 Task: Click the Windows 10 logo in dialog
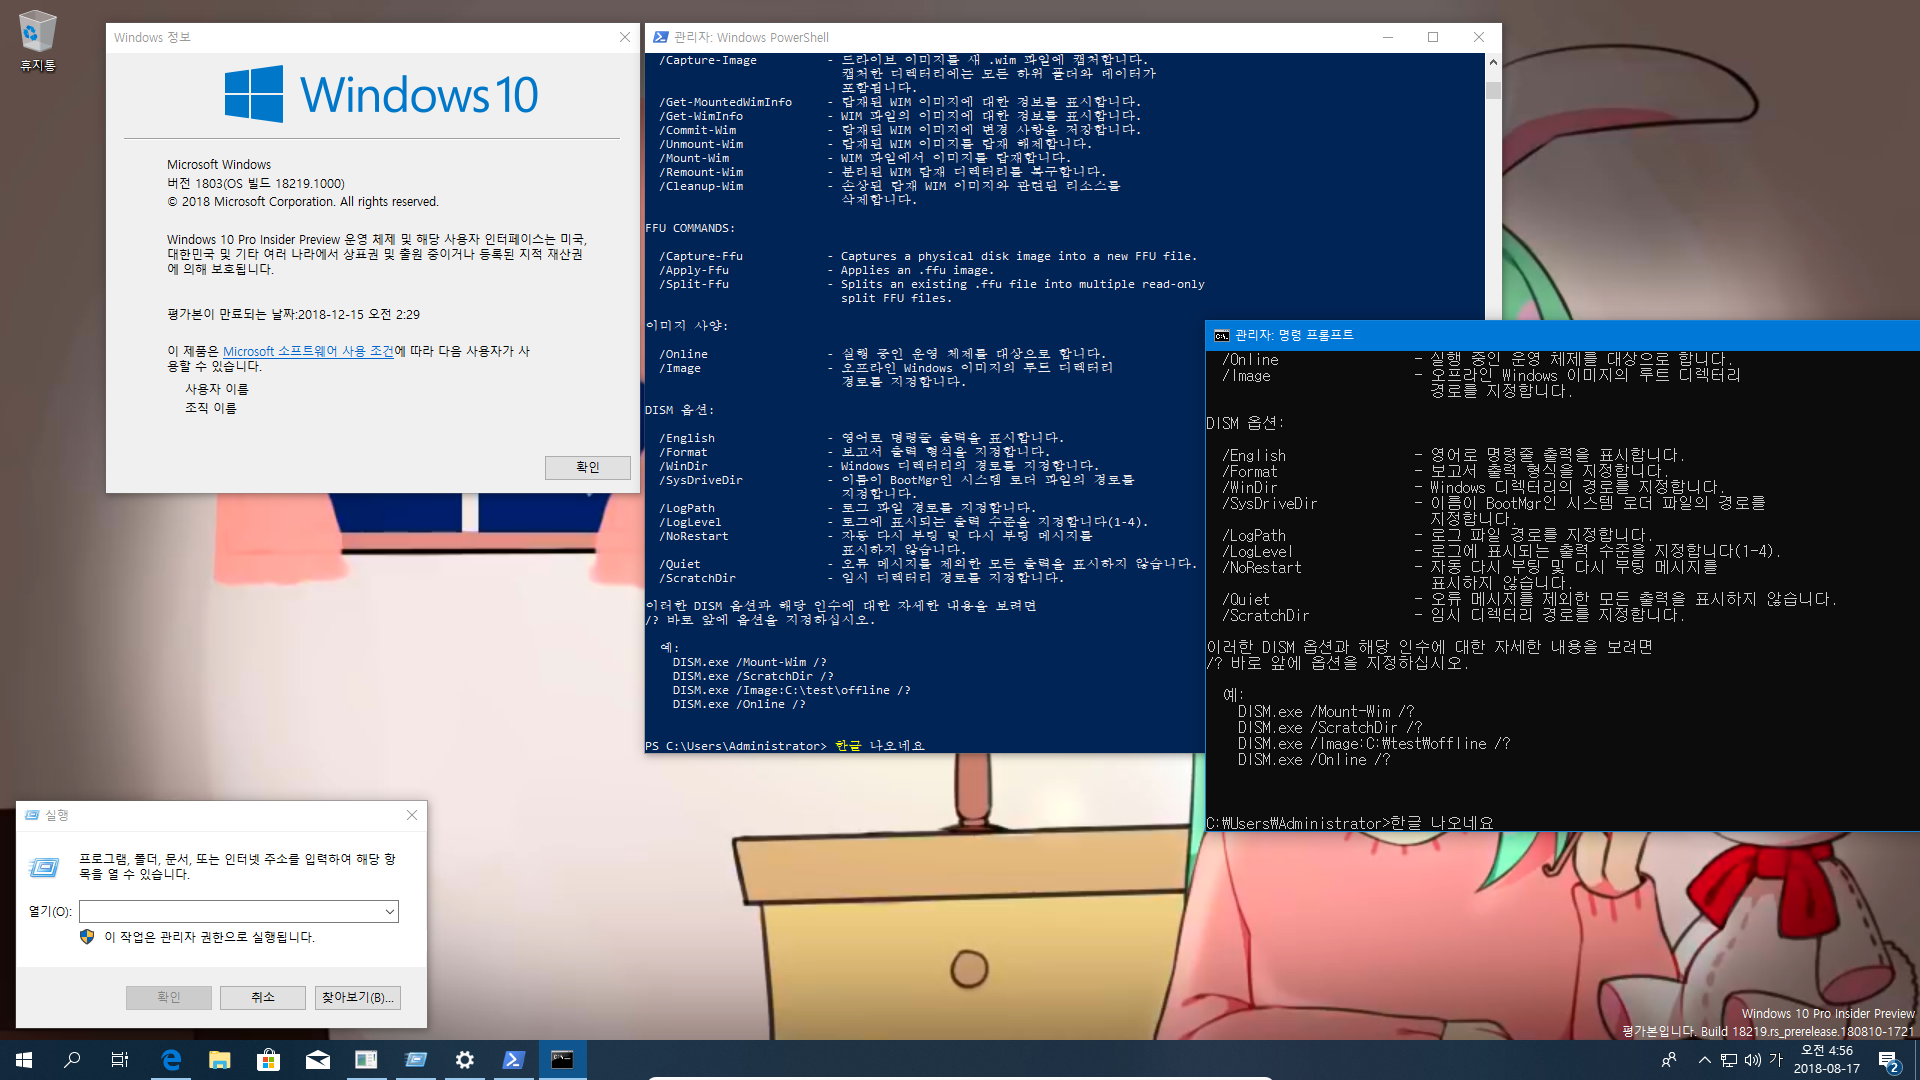(381, 94)
